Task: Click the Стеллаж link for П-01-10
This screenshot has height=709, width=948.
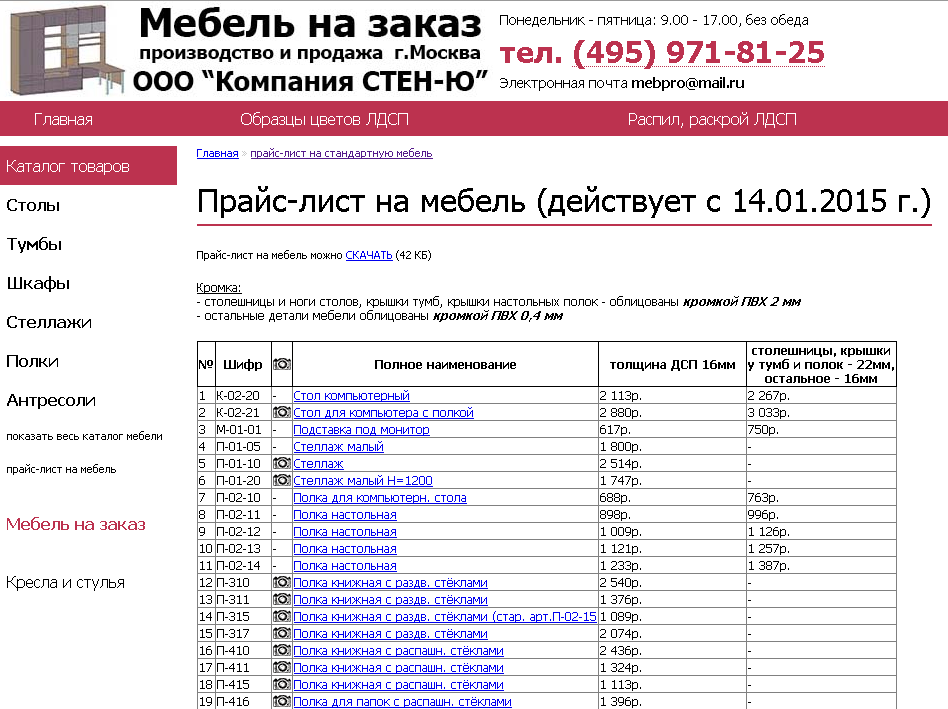Action: coord(318,463)
